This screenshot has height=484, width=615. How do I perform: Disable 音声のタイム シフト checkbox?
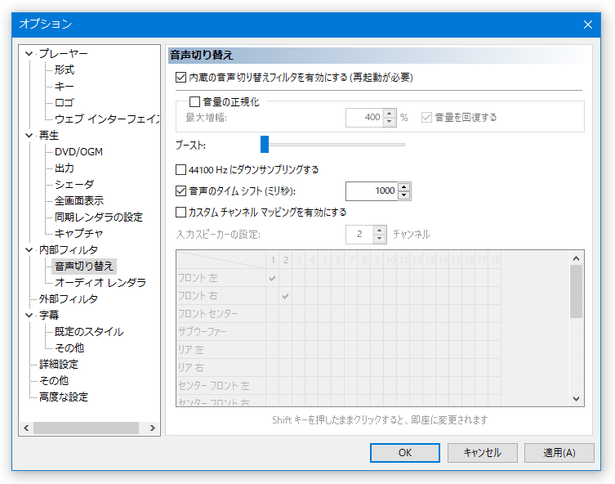tap(180, 191)
